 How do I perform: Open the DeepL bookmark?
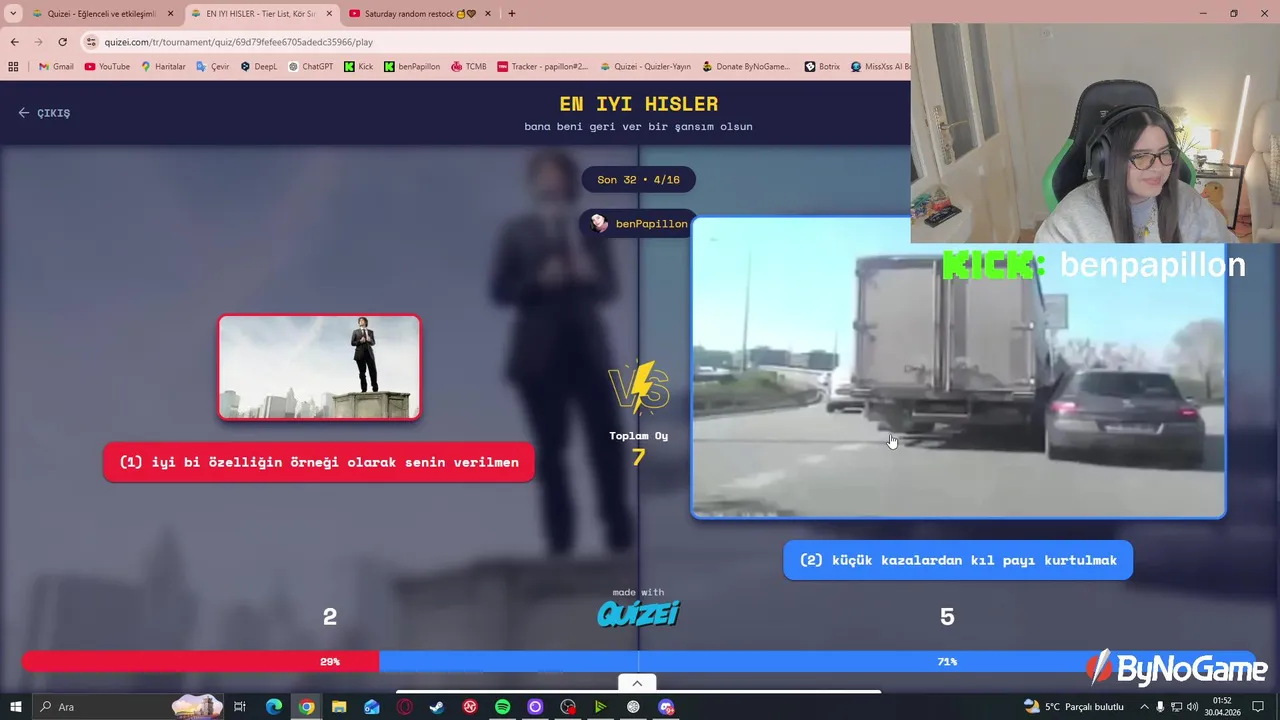(259, 67)
